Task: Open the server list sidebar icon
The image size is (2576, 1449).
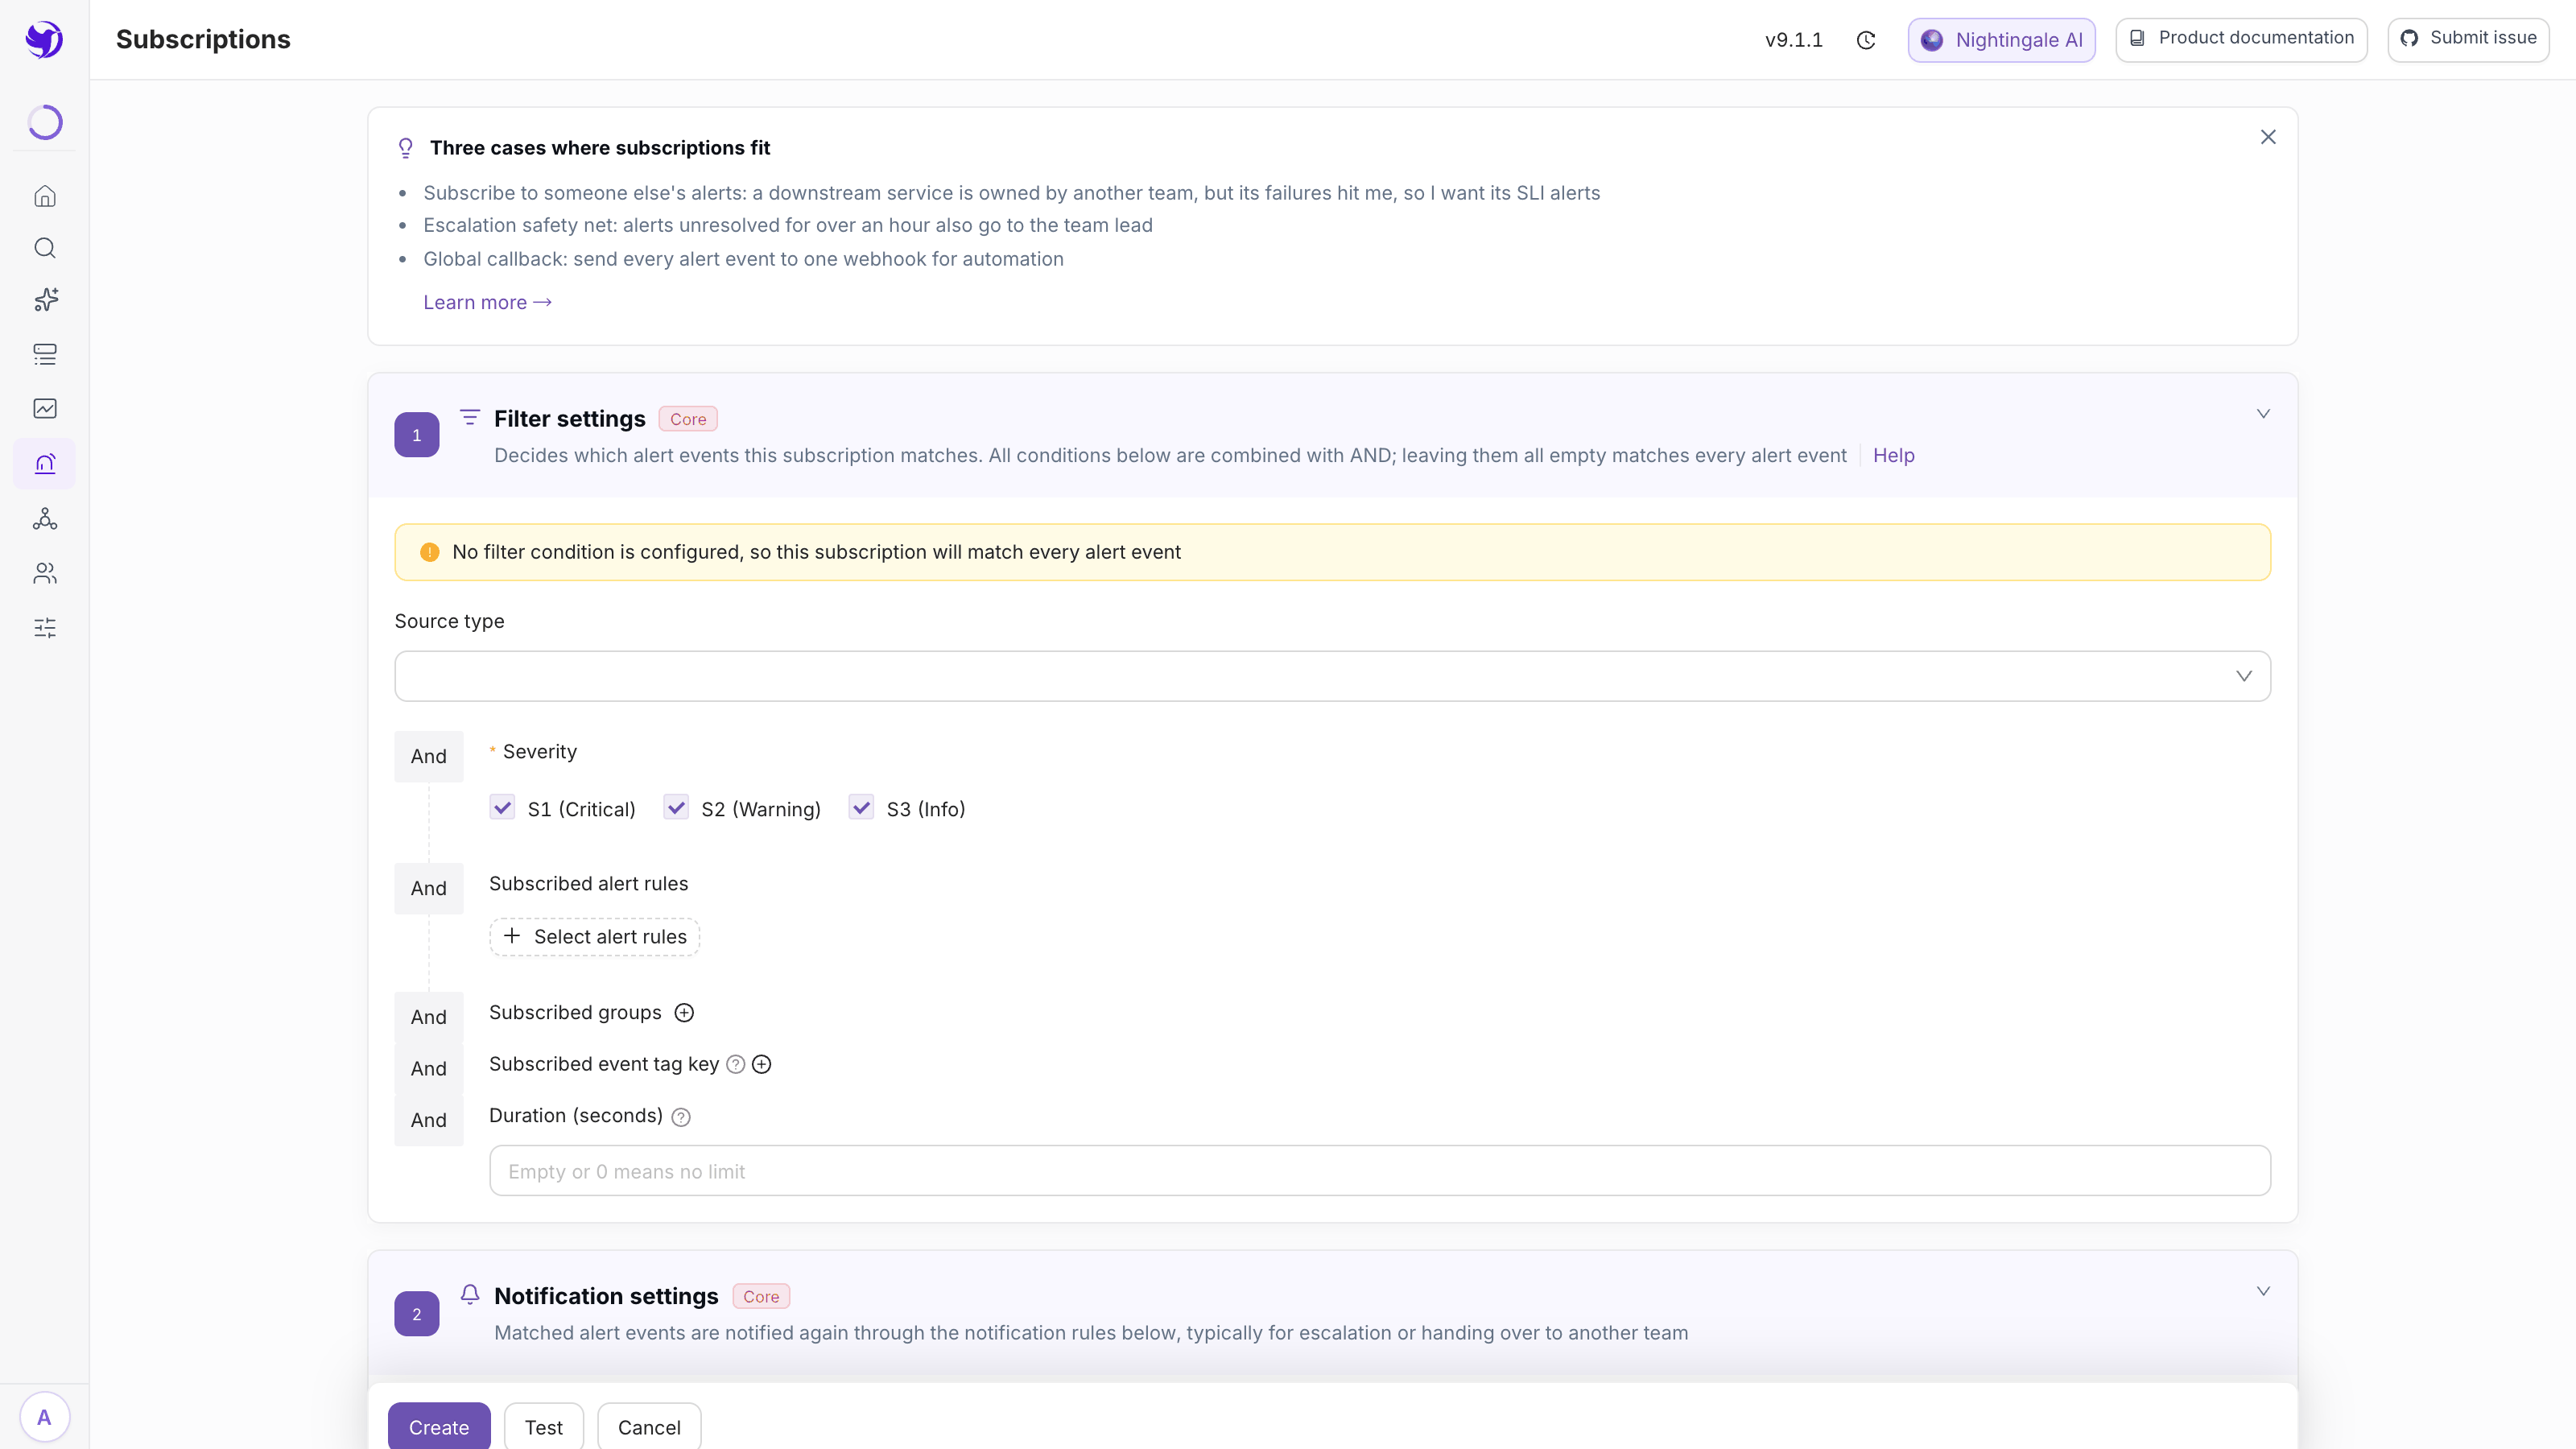Action: pyautogui.click(x=45, y=354)
